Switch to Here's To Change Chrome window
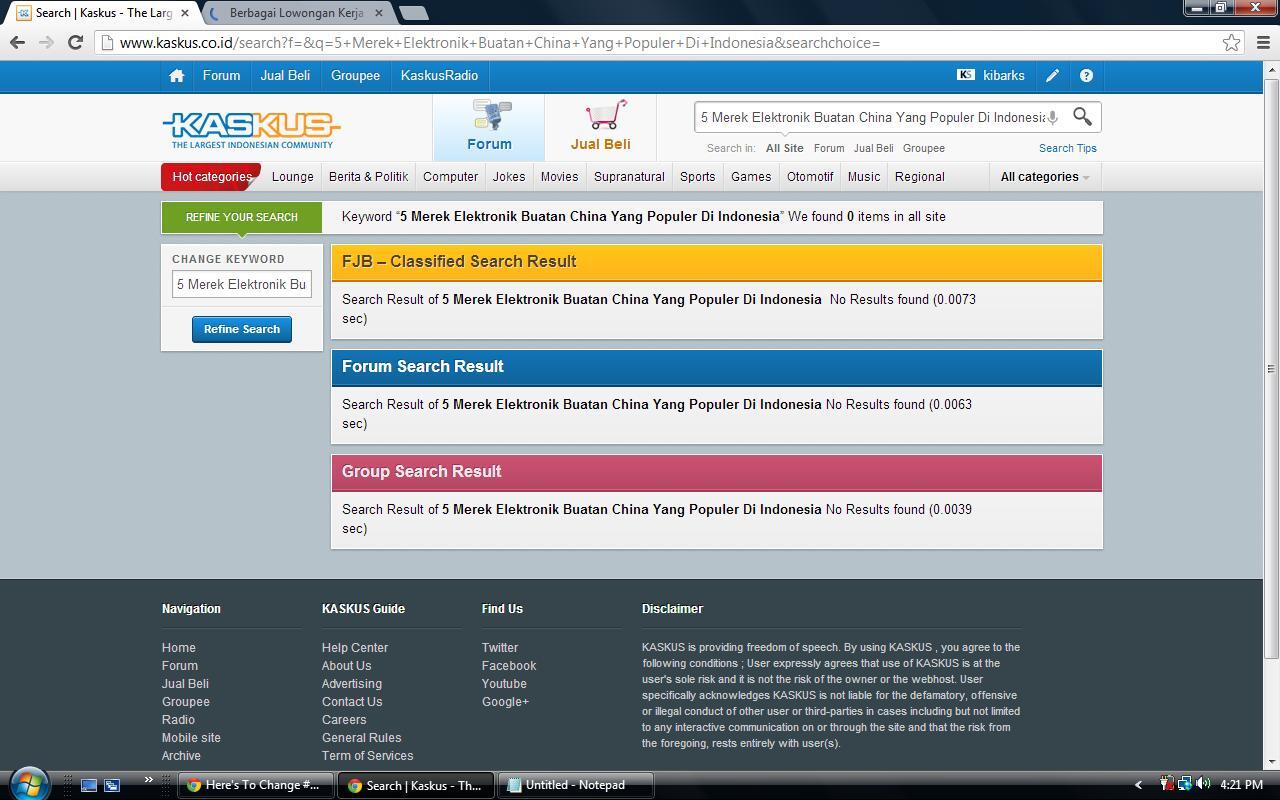The image size is (1280, 800). click(x=256, y=785)
